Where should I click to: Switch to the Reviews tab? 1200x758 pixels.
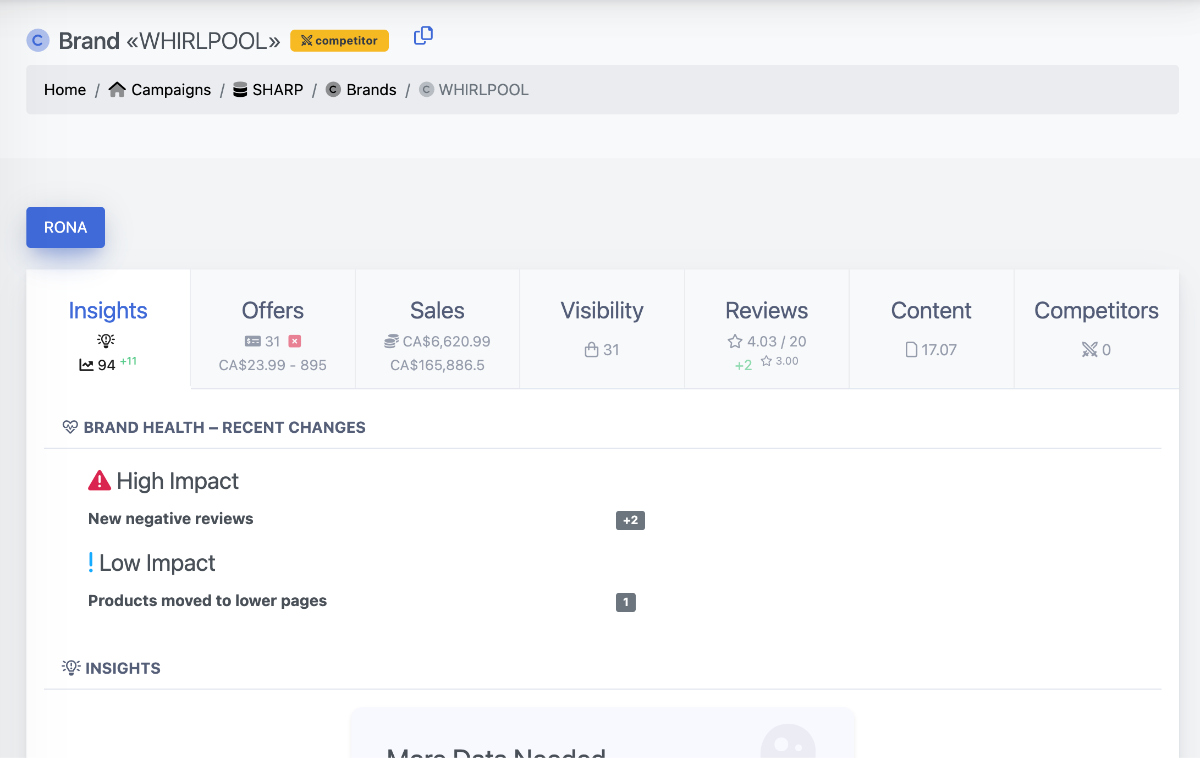coord(767,328)
